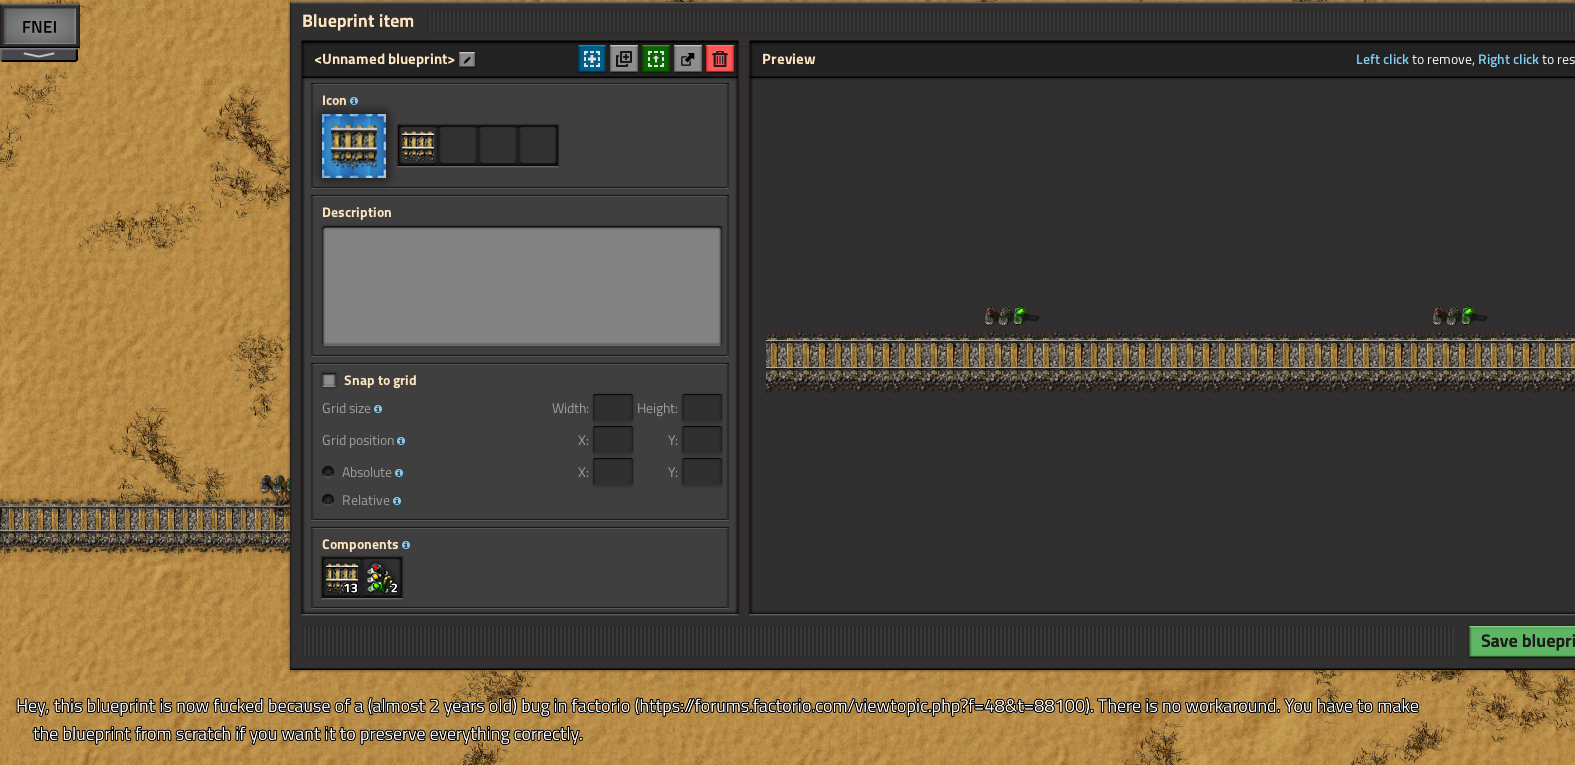Viewport: 1575px width, 765px height.
Task: Click the red trash delete icon
Action: coord(720,59)
